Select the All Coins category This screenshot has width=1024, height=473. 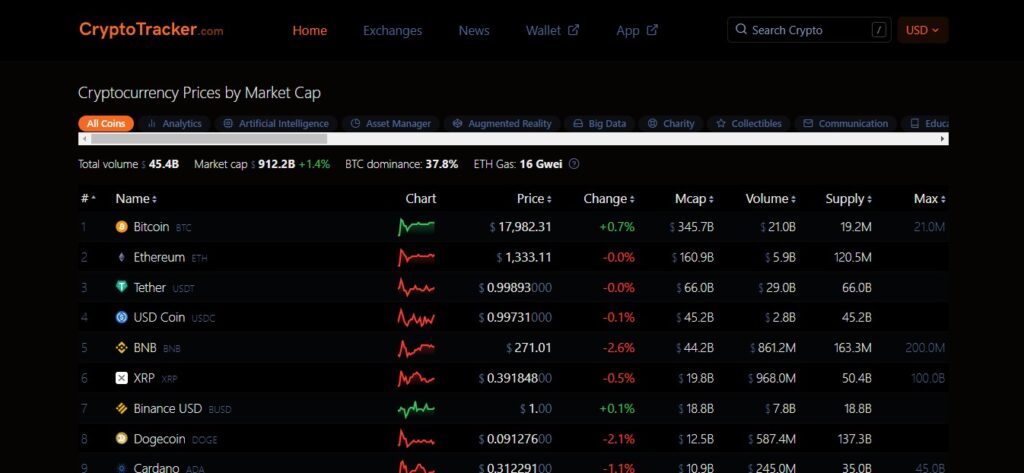106,123
